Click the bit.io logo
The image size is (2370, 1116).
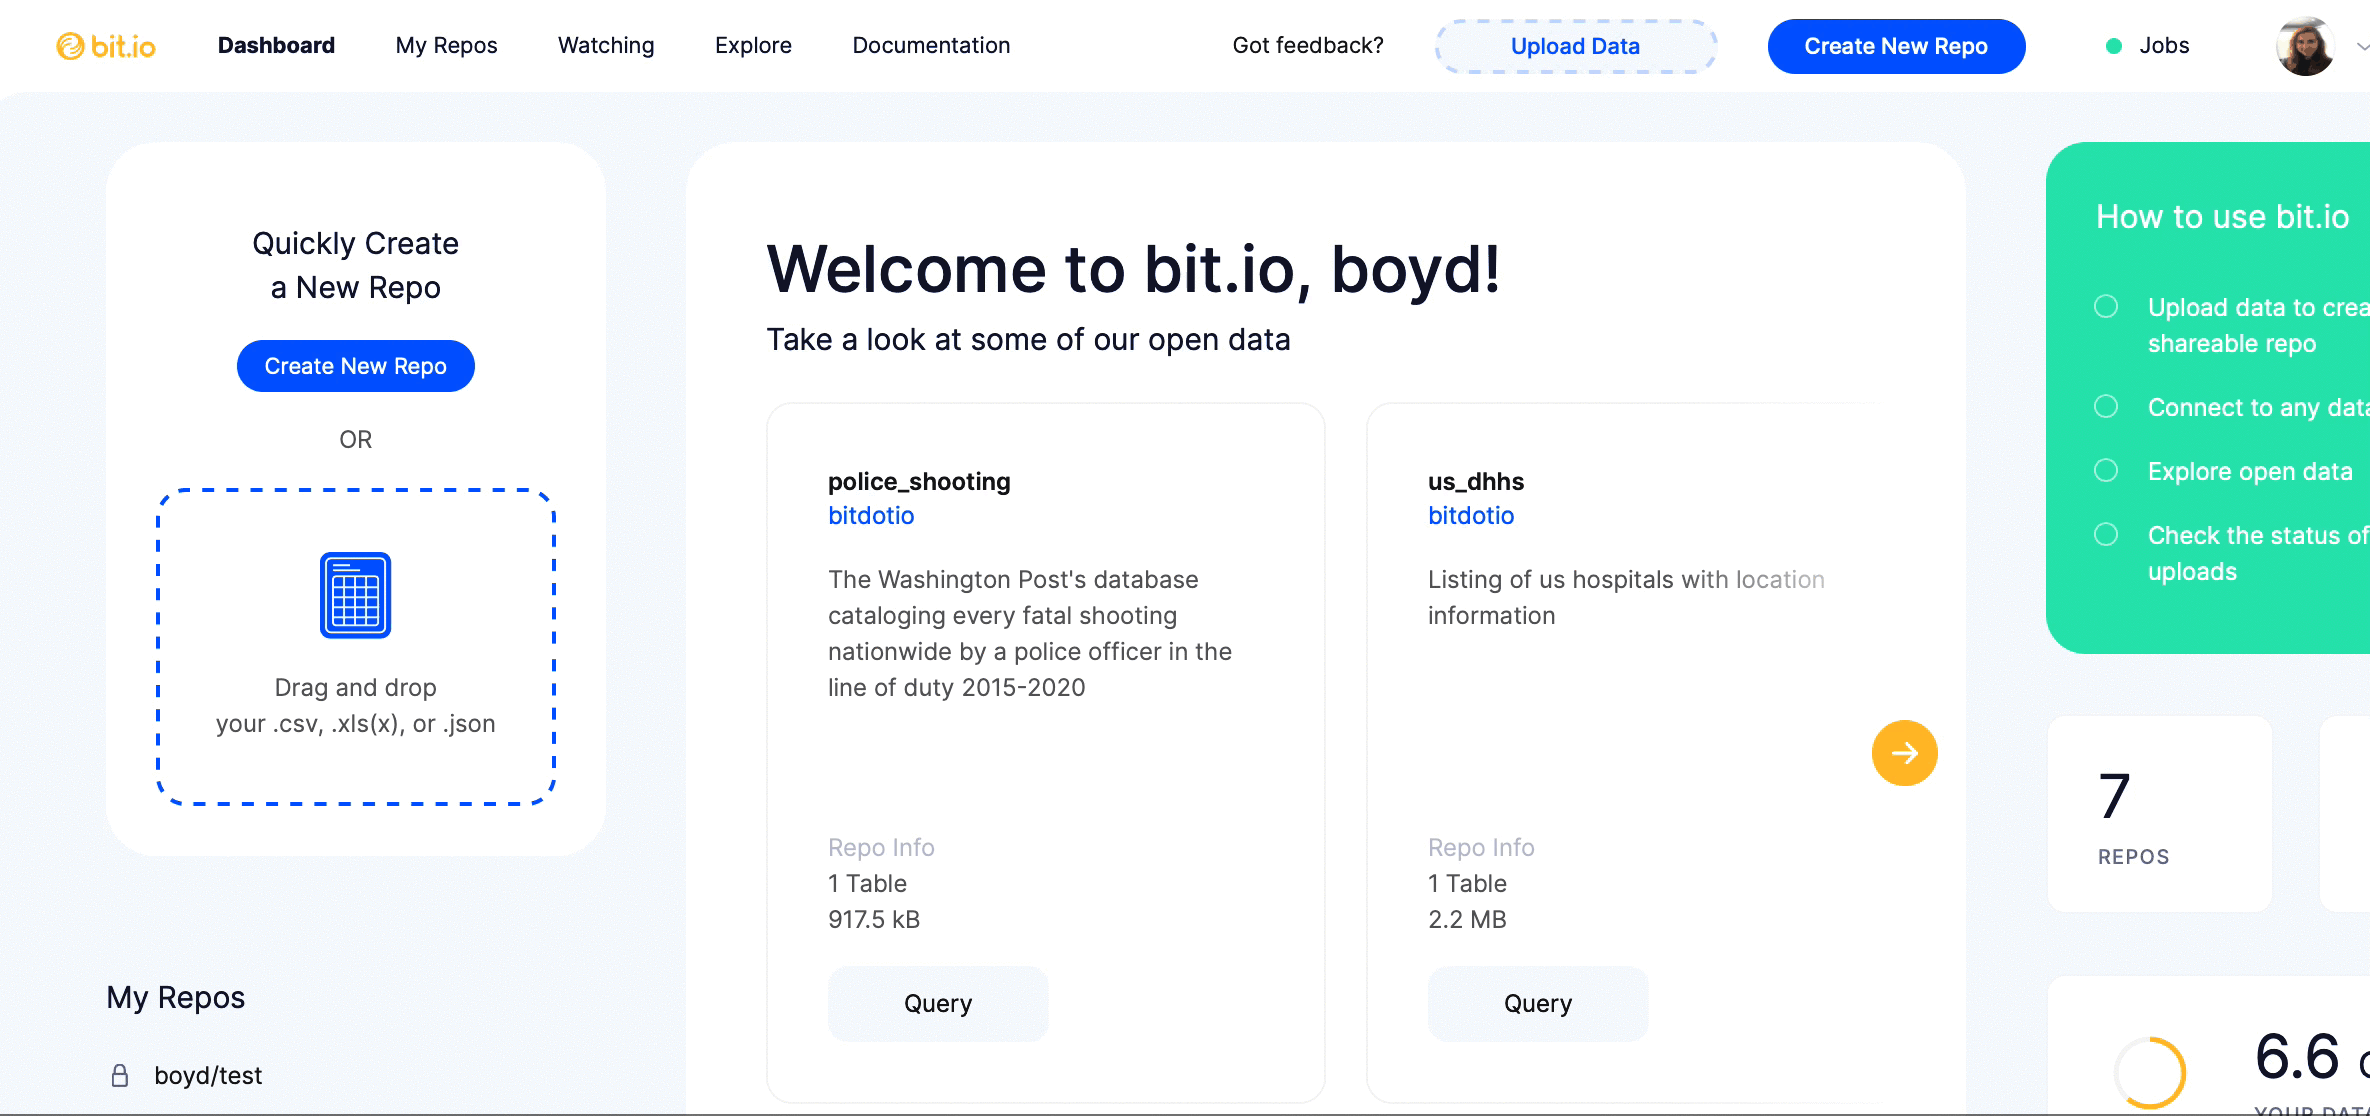pos(106,46)
